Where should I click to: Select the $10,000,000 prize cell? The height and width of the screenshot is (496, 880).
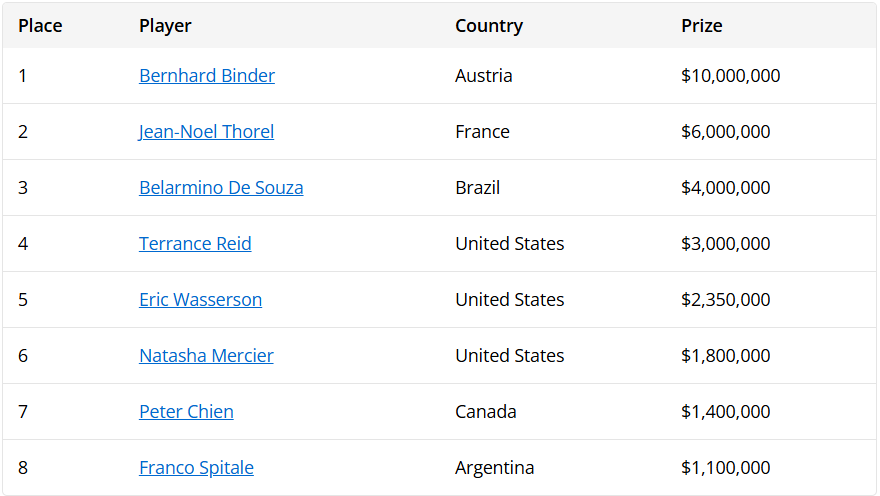click(x=730, y=76)
